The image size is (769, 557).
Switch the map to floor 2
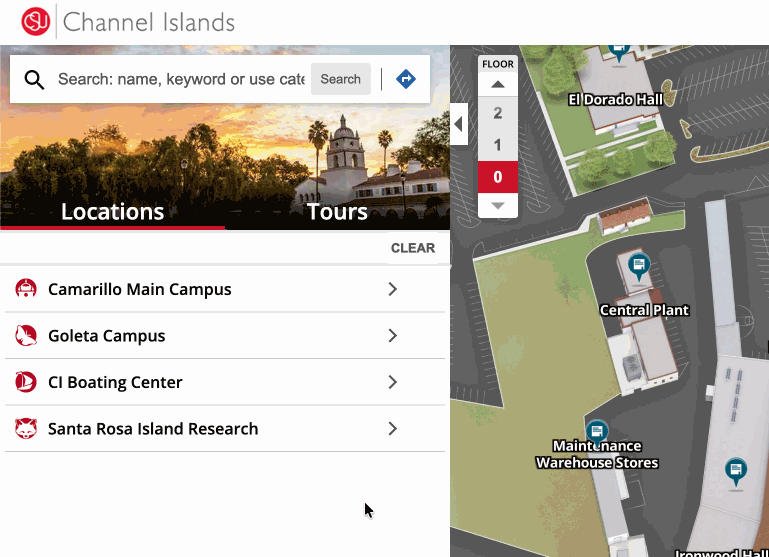pyautogui.click(x=498, y=114)
